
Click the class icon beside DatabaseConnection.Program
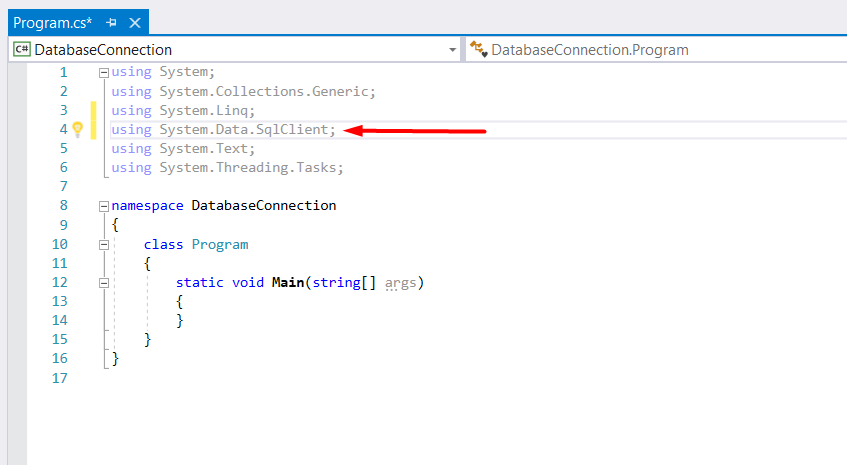pos(478,49)
